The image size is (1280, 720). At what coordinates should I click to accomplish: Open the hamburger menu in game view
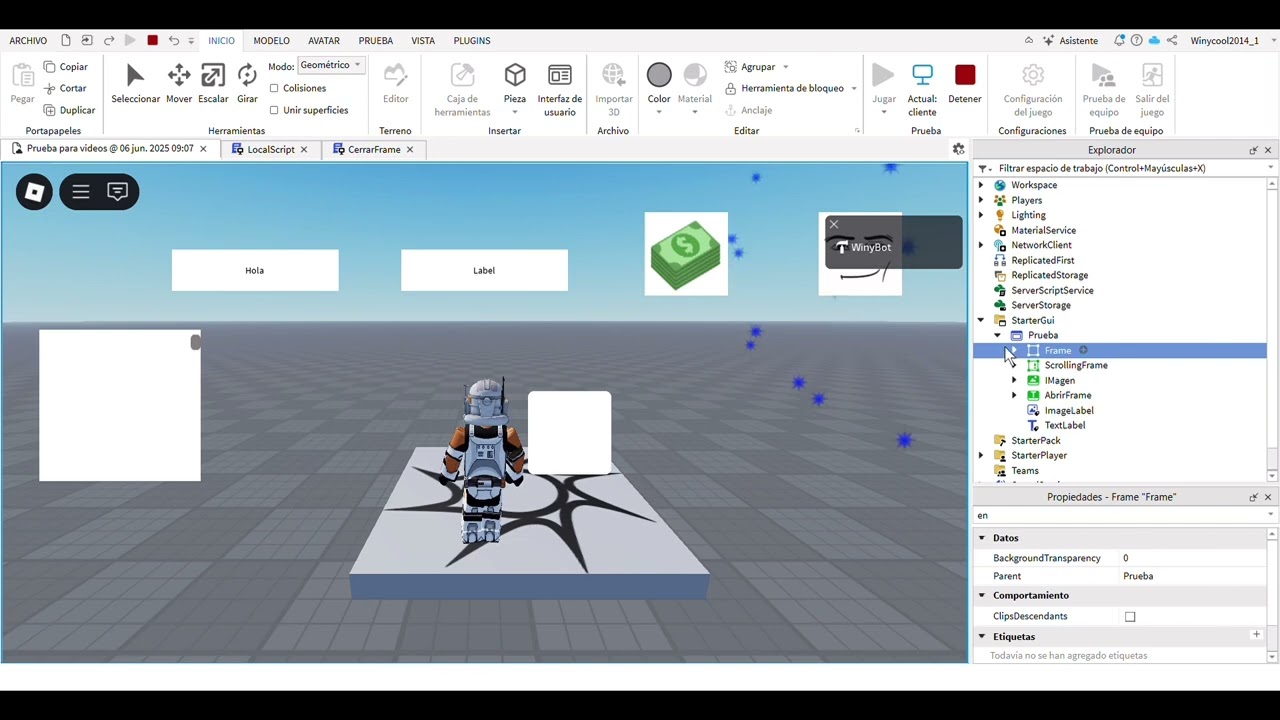click(81, 192)
